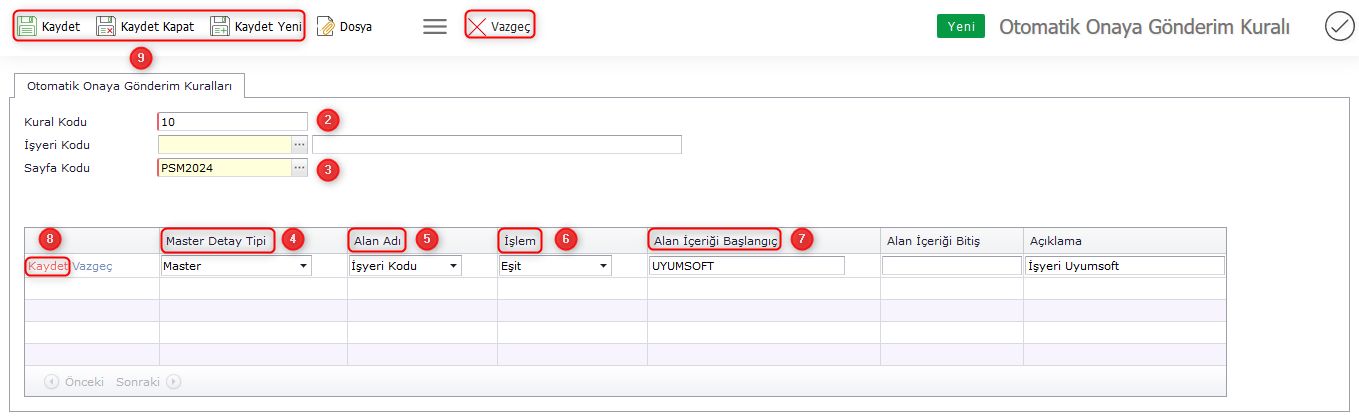1359x418 pixels.
Task: Click the Kaydet Yeni toolbar icon
Action: pyautogui.click(x=220, y=26)
